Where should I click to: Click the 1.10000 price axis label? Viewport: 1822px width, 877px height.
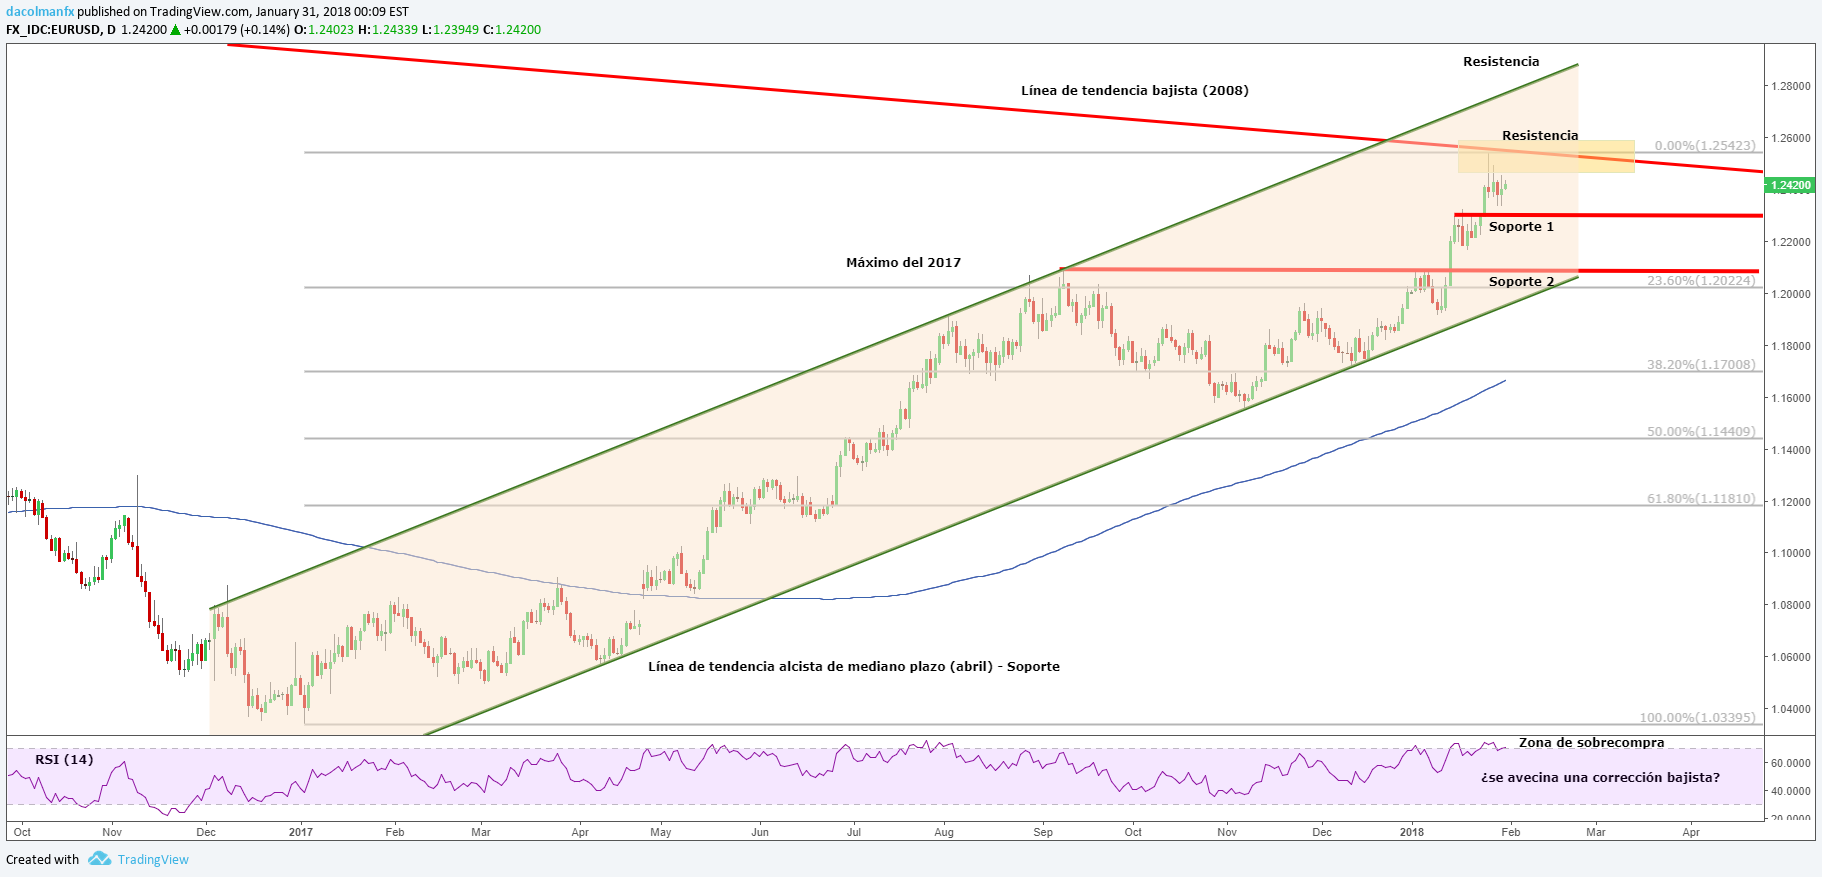tap(1790, 553)
